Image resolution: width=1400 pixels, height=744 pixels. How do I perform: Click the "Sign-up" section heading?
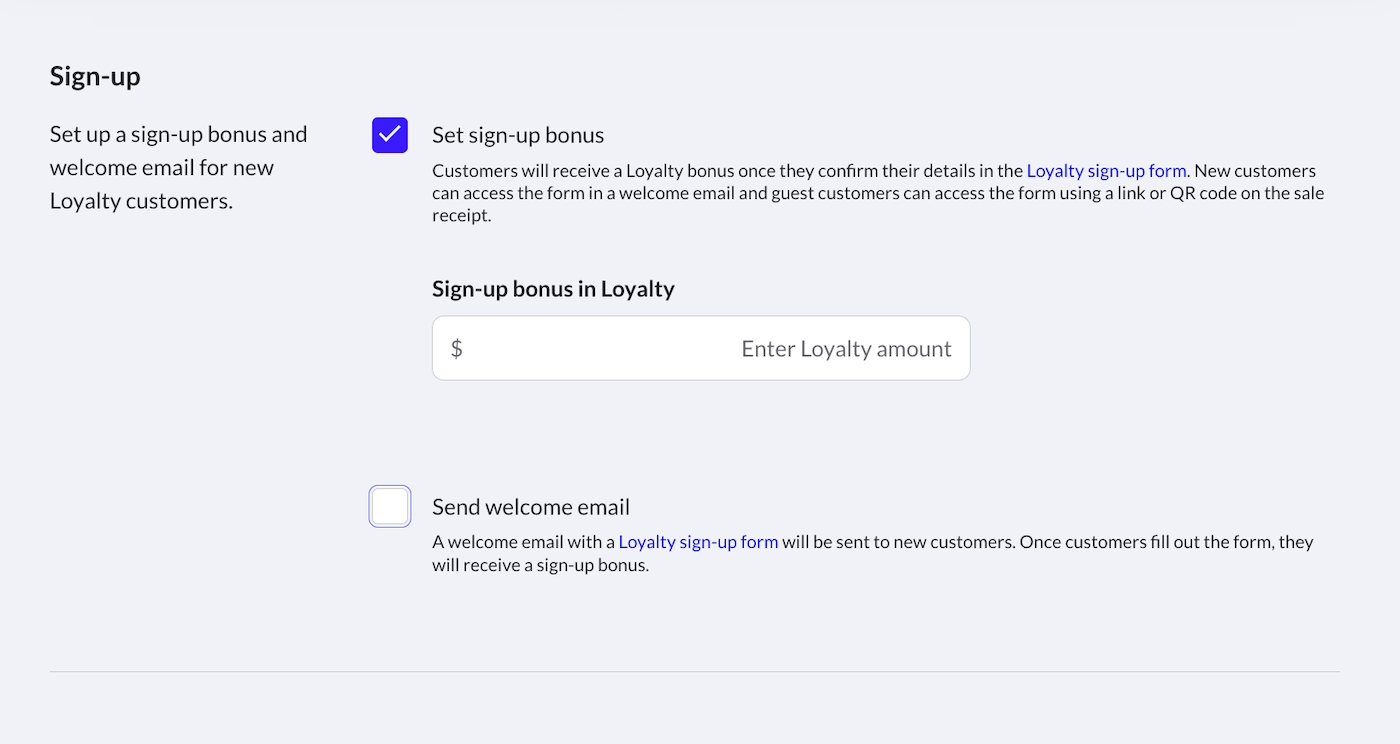point(95,77)
